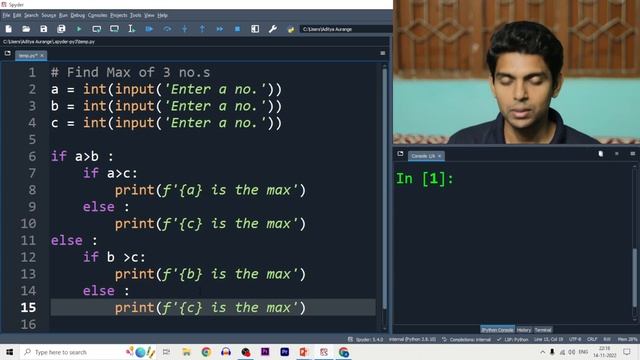
Task: Stop debugging with the blue square icon
Action: [x=238, y=29]
